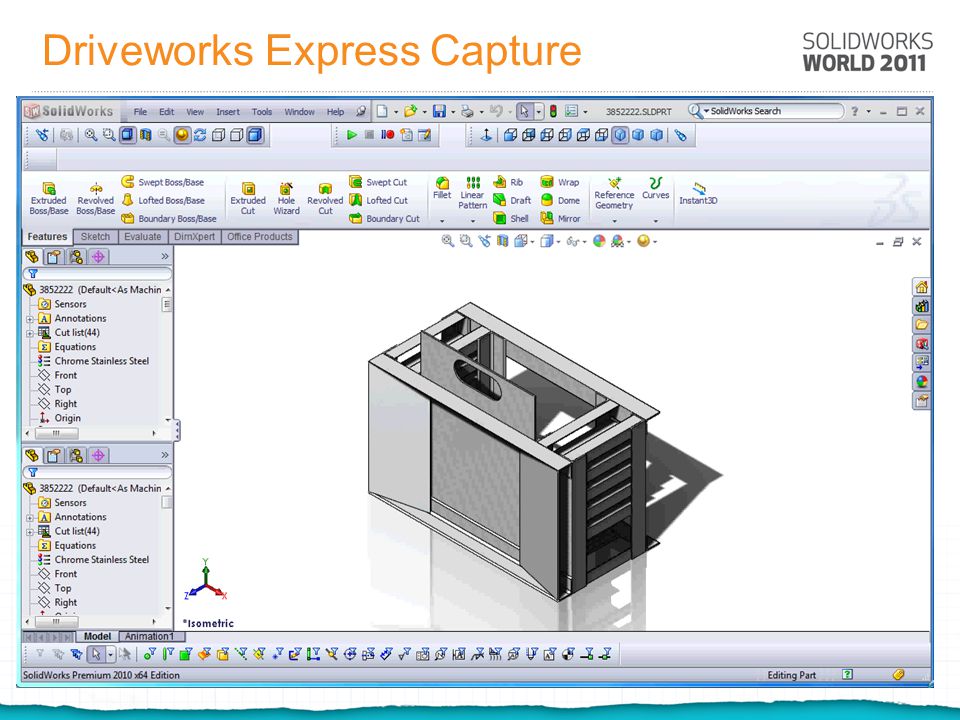
Task: Open the Edit menu
Action: click(167, 112)
